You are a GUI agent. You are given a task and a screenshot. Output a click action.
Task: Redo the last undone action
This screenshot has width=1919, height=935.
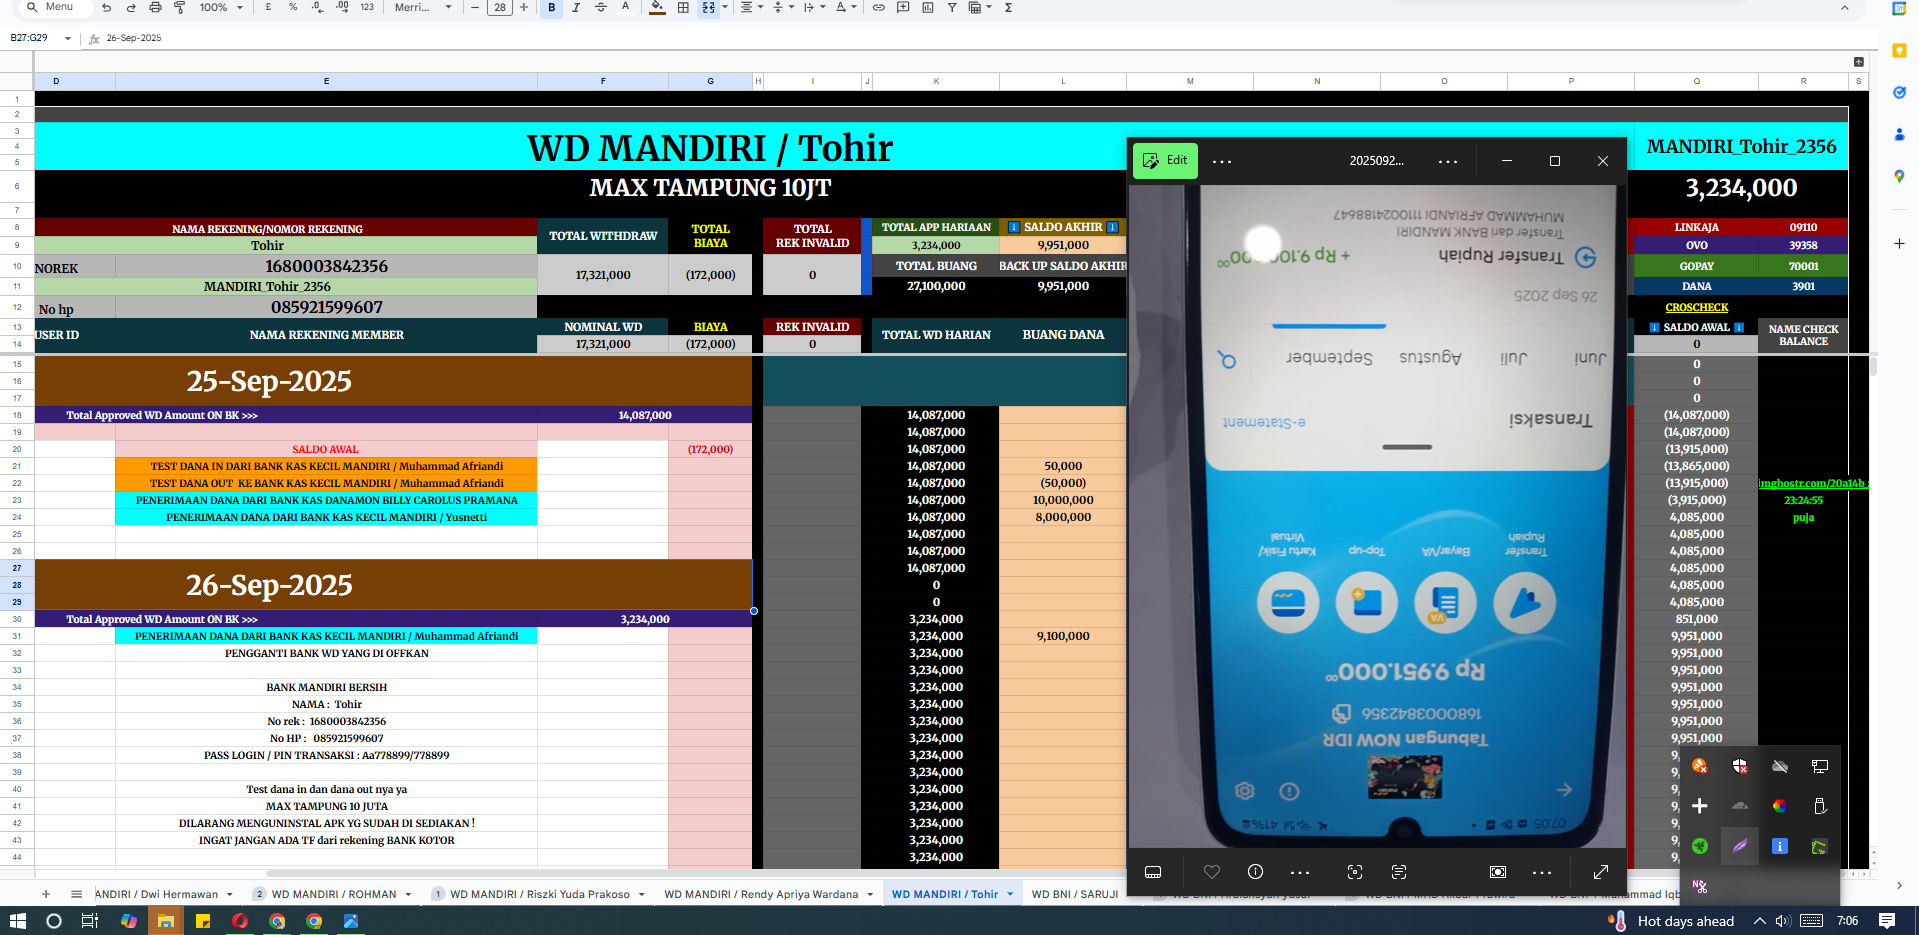[x=131, y=7]
